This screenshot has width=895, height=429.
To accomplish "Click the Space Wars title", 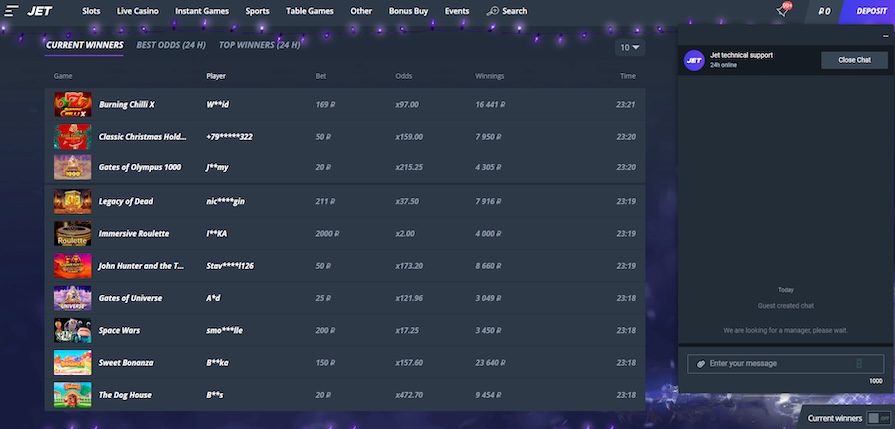I will (119, 330).
